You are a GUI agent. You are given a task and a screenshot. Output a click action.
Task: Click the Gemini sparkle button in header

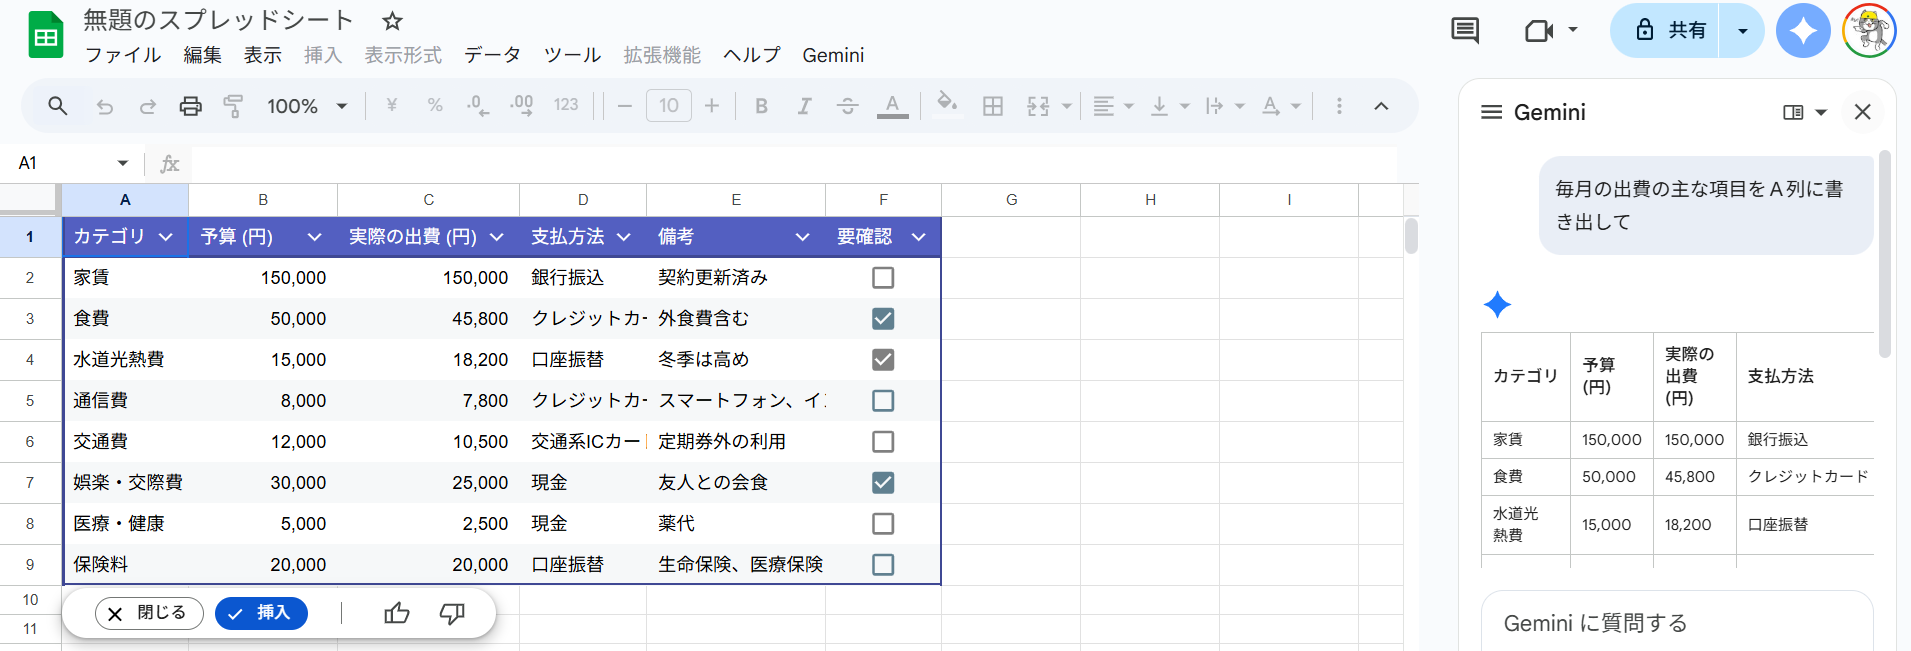click(x=1802, y=31)
